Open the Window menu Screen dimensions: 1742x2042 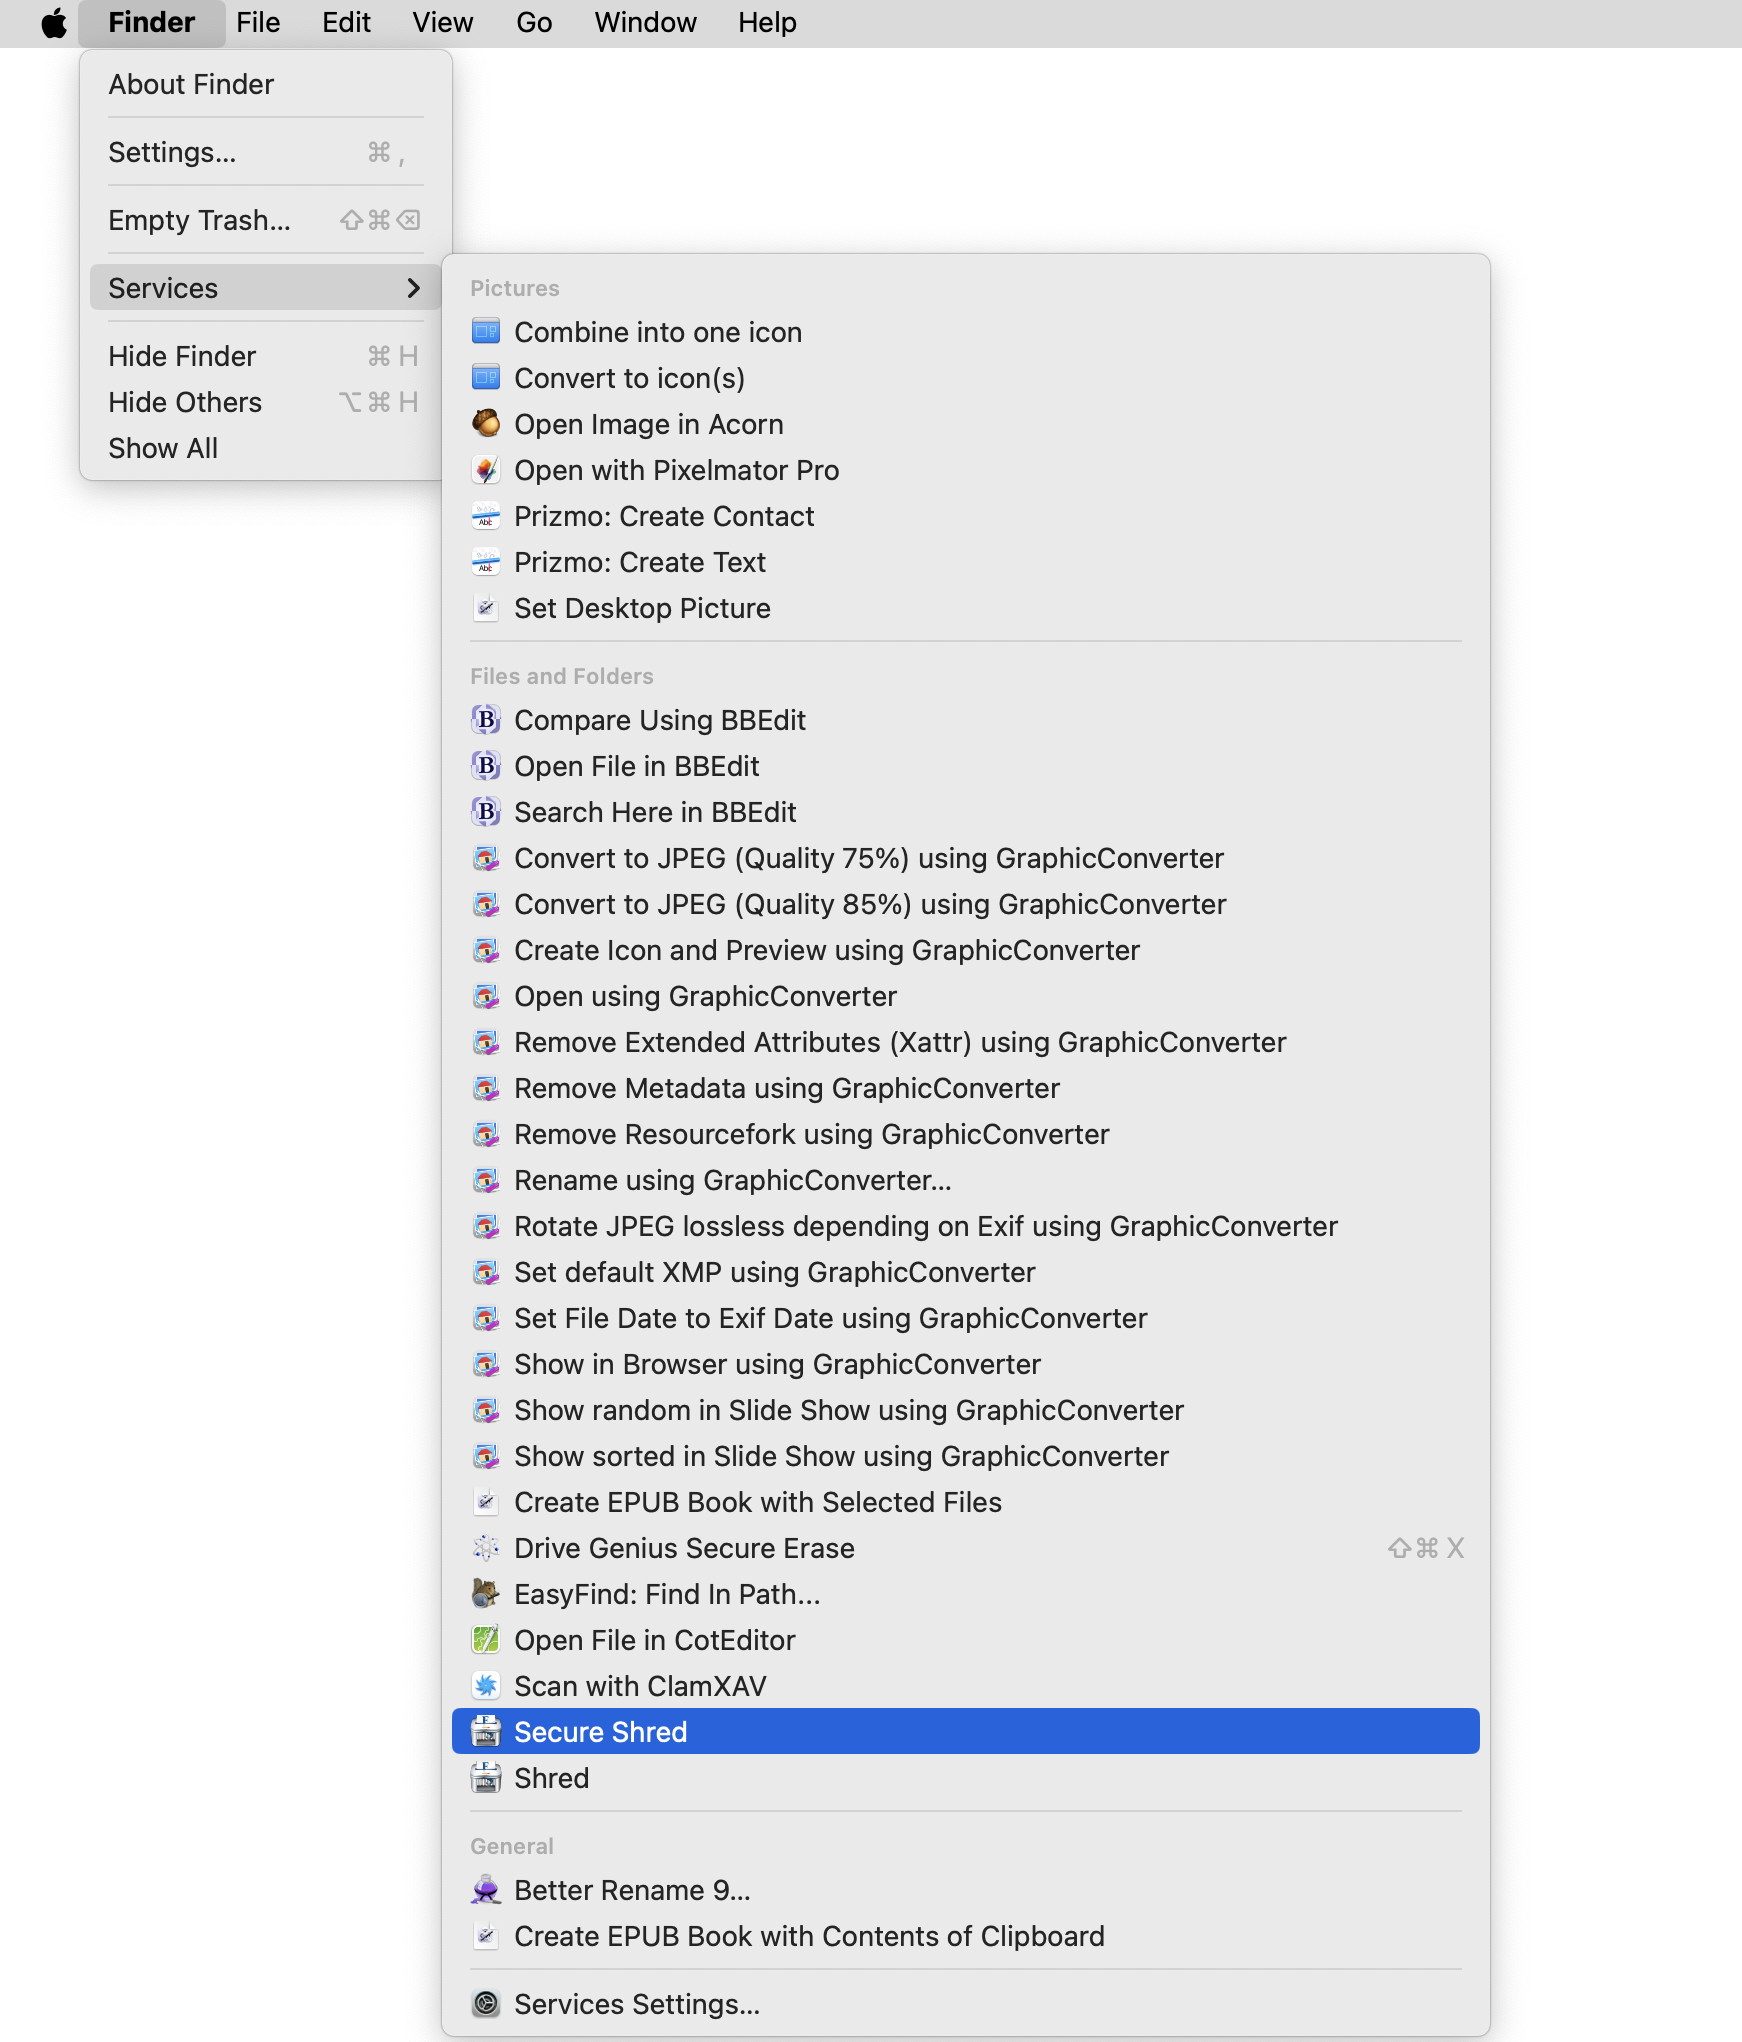645,23
